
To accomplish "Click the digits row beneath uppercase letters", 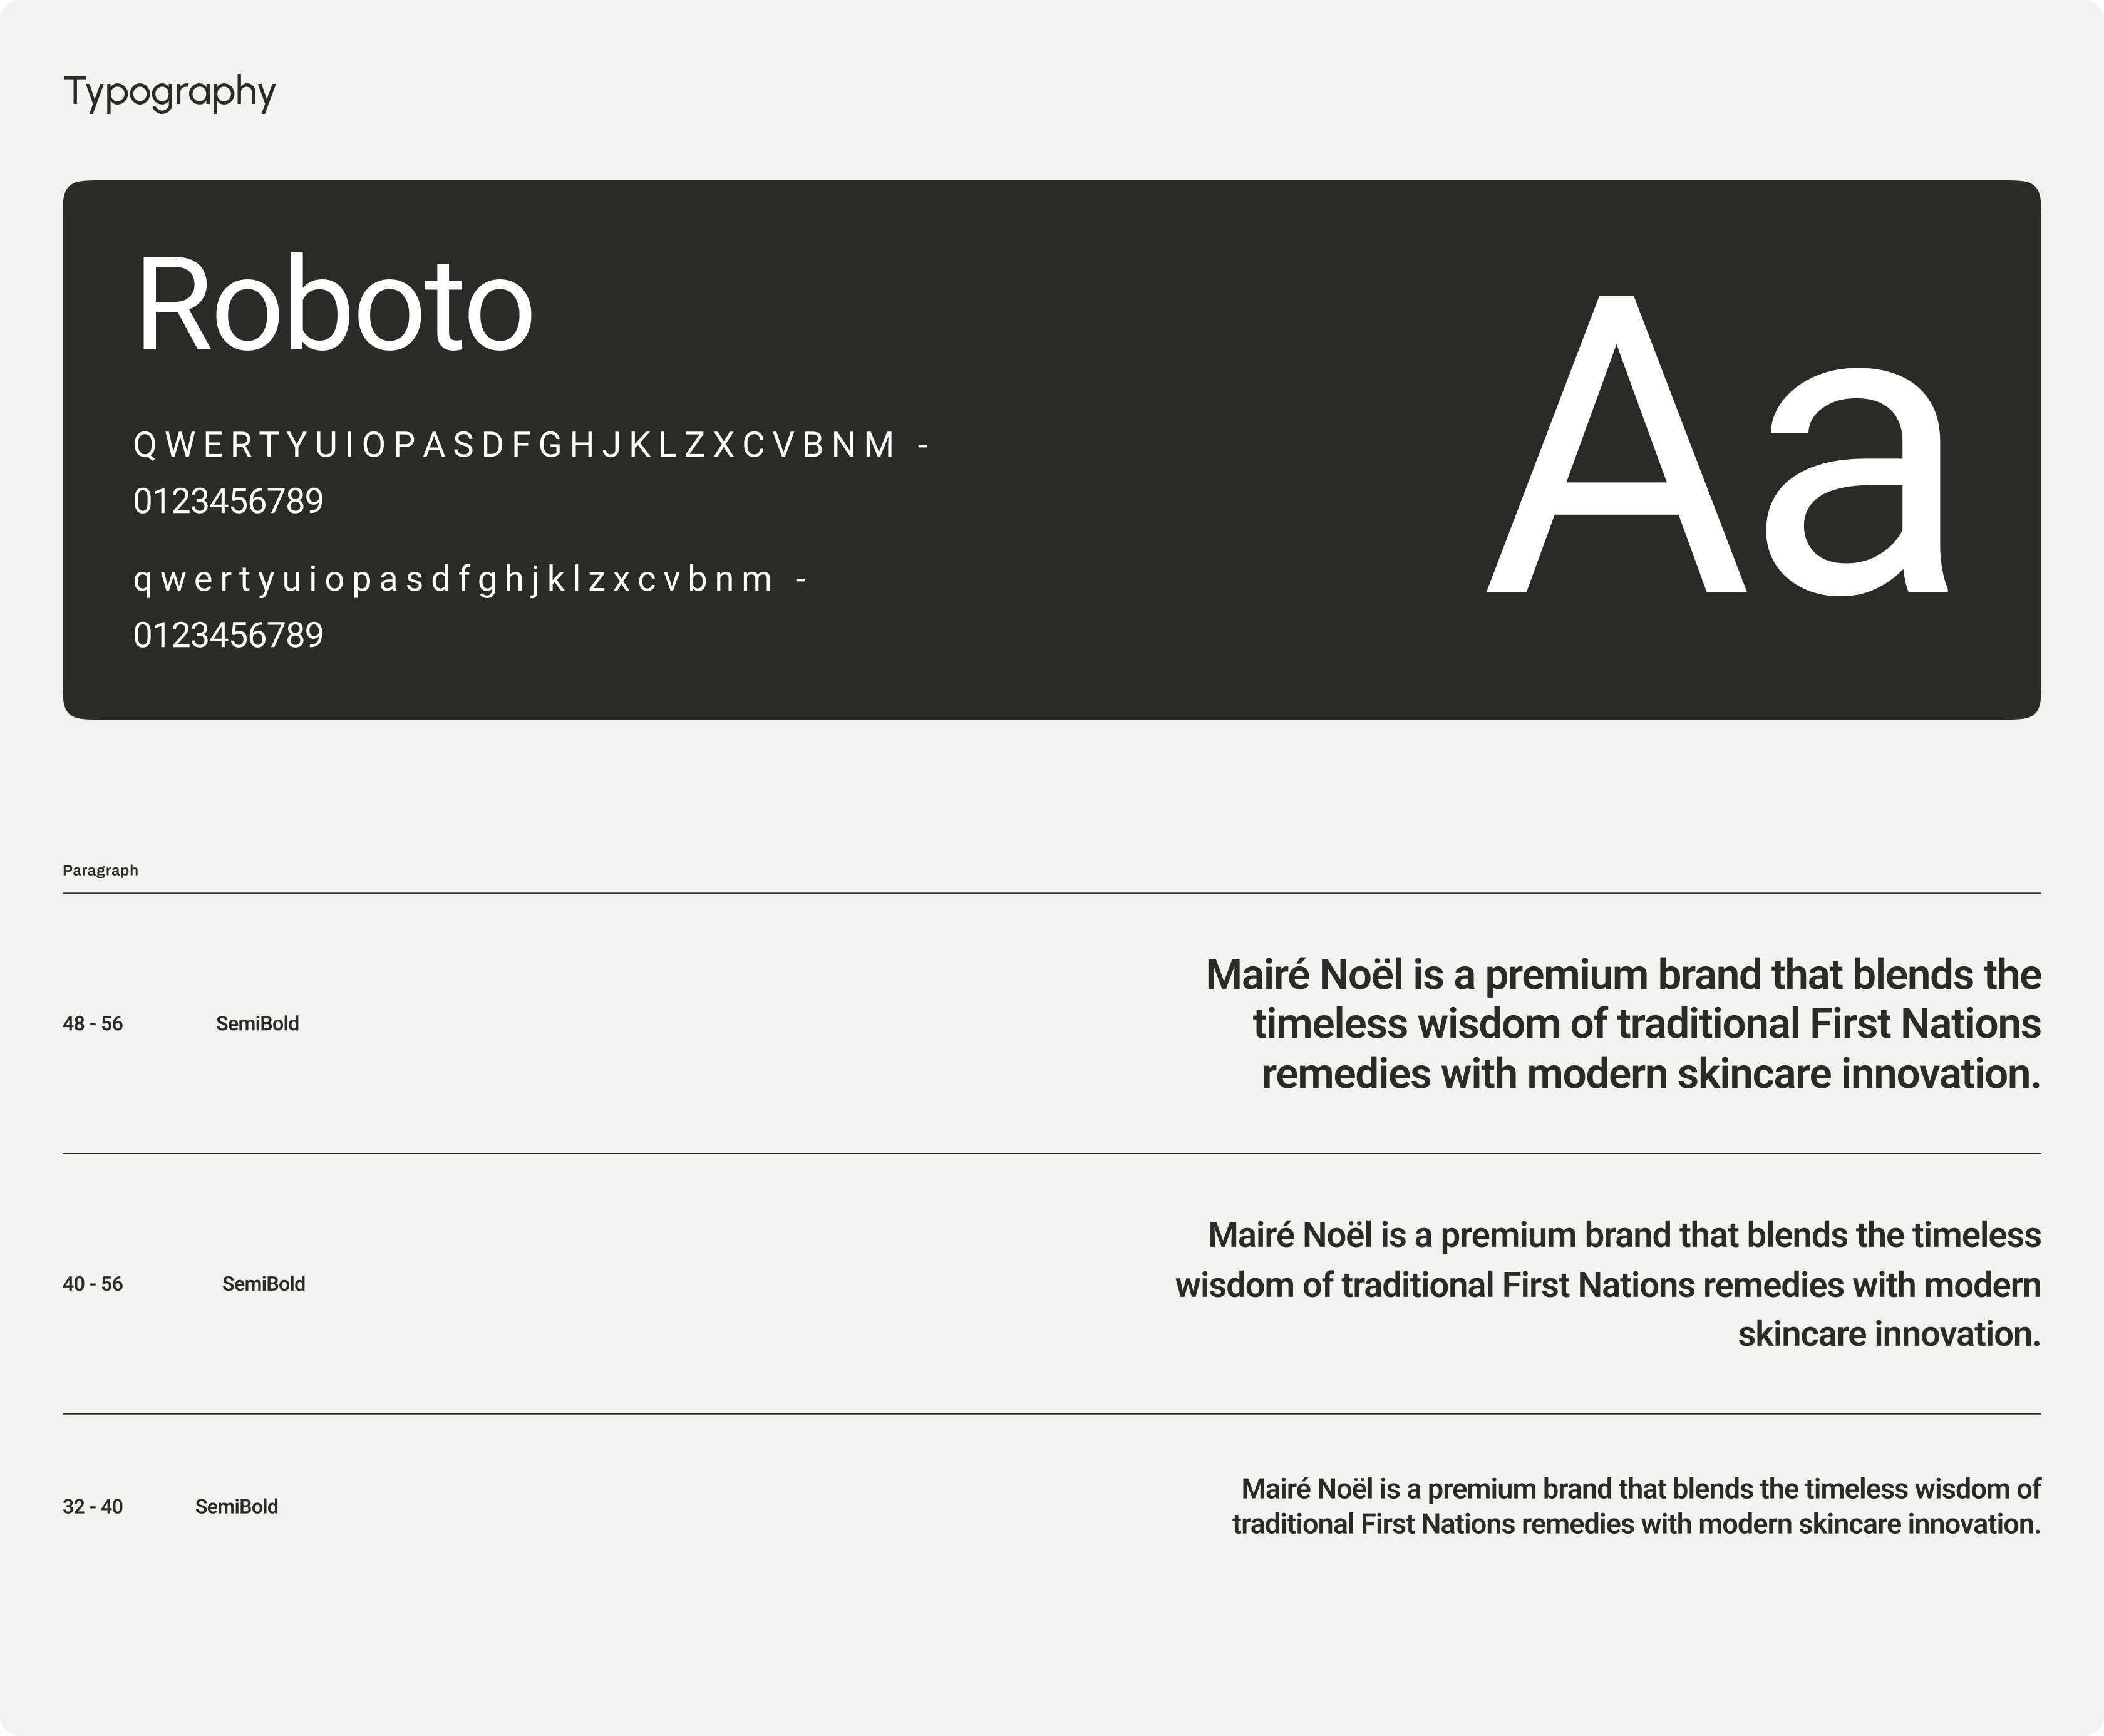I will (x=228, y=501).
